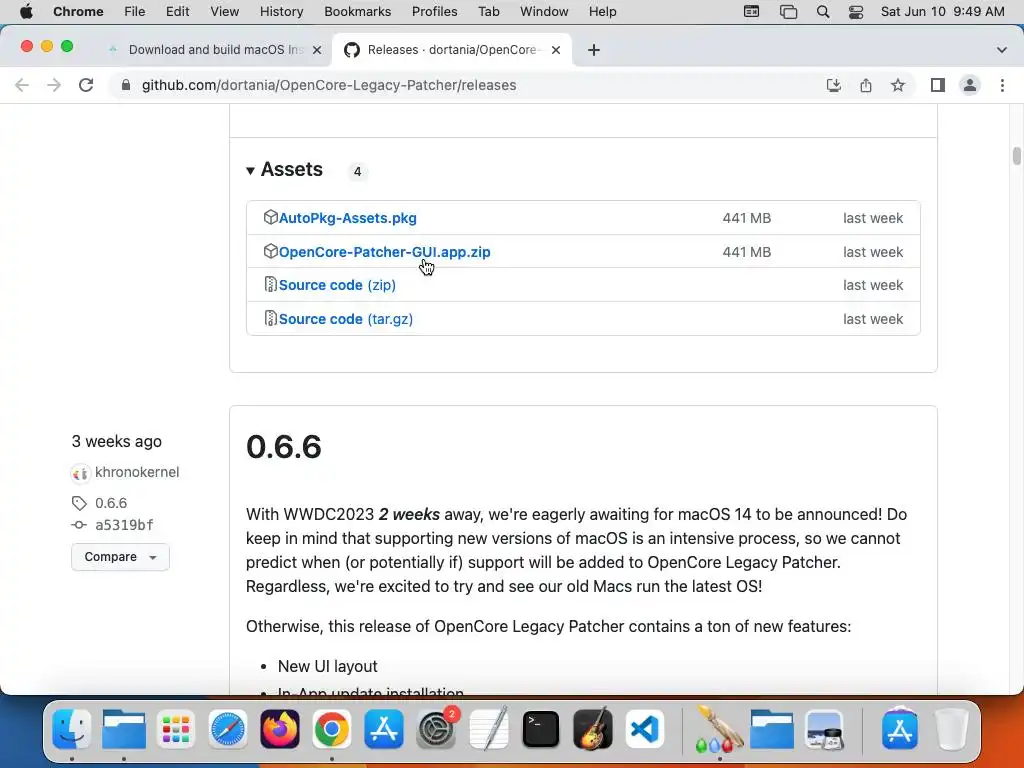Image resolution: width=1024 pixels, height=768 pixels.
Task: Download AutoPkg-Assets.pkg
Action: tap(347, 218)
